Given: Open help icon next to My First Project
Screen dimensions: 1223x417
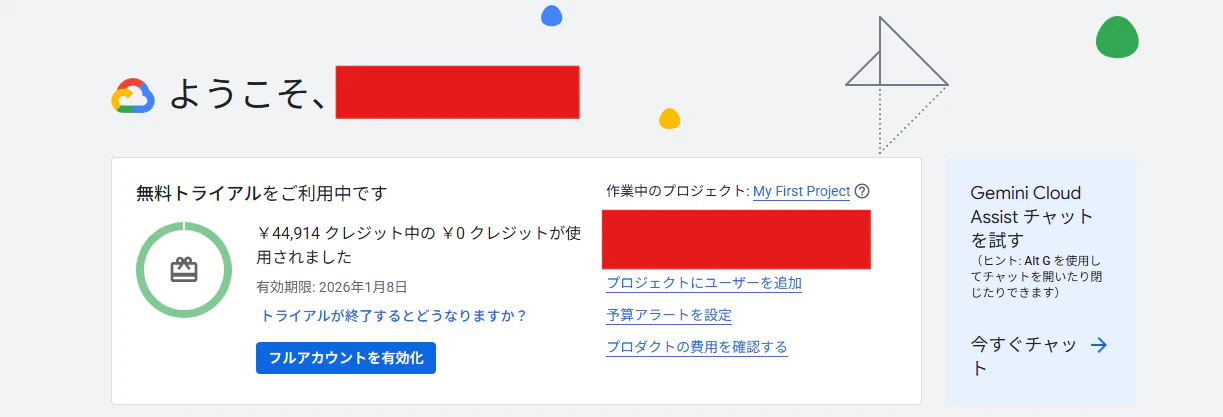Looking at the screenshot, I should coord(862,192).
